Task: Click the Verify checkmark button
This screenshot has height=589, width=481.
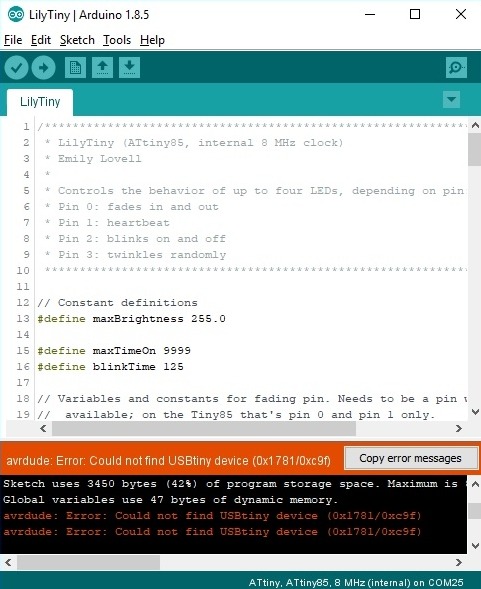Action: [x=16, y=68]
